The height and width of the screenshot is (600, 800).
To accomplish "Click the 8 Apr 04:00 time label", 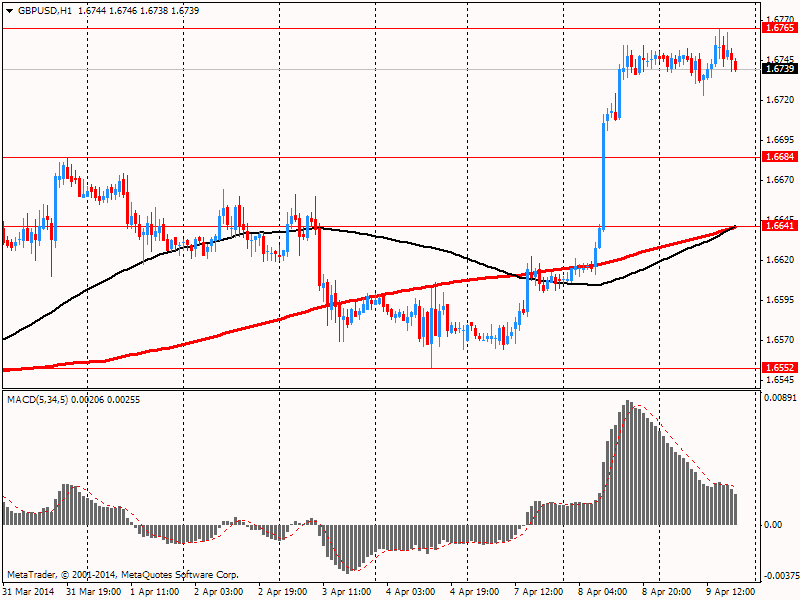I will point(603,592).
